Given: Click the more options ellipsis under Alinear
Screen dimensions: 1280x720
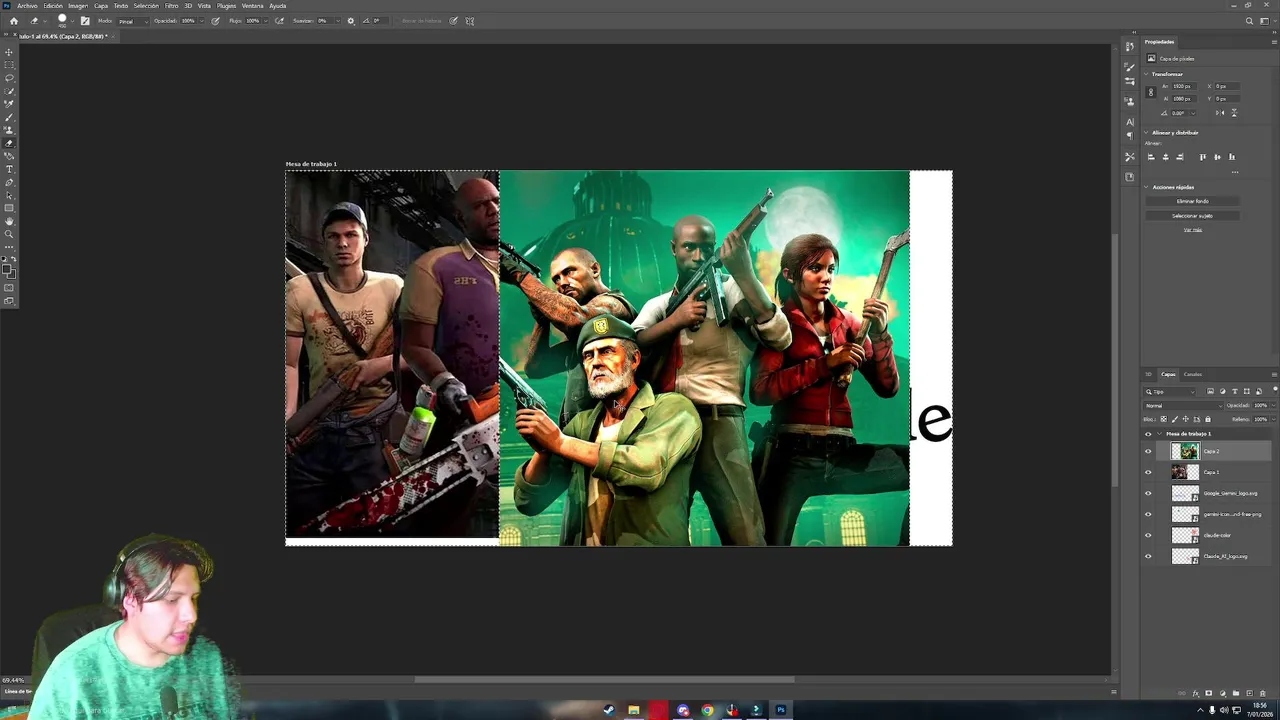Looking at the screenshot, I should pos(1235,172).
